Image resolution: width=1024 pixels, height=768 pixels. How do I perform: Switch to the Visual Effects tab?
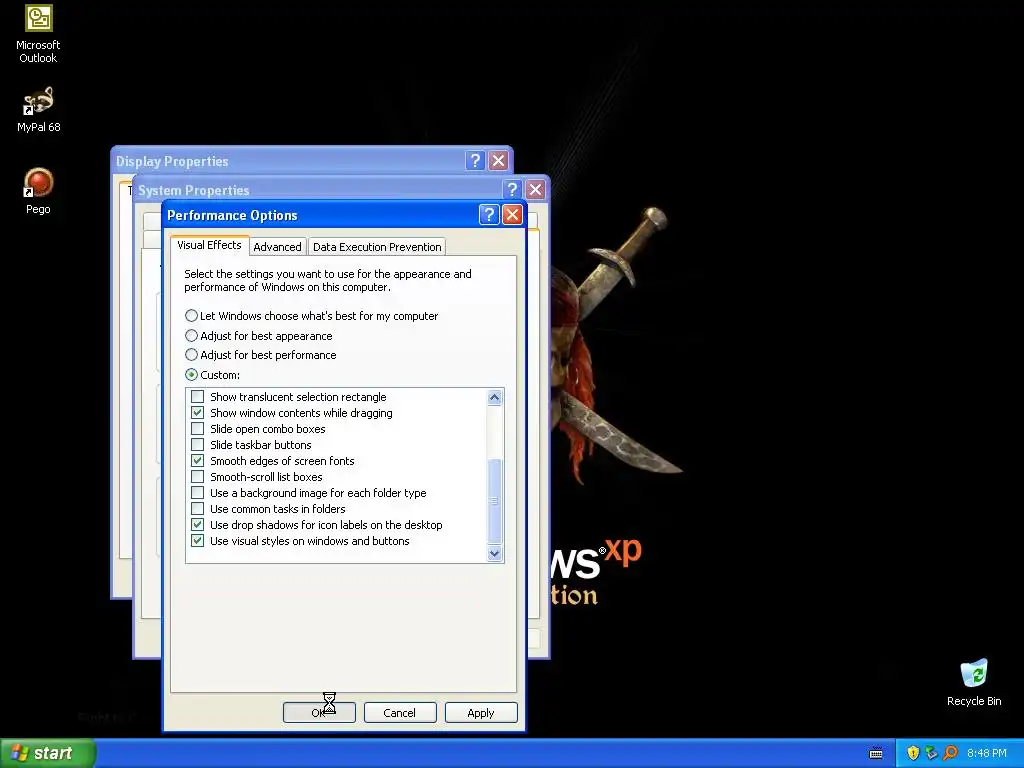tap(210, 245)
